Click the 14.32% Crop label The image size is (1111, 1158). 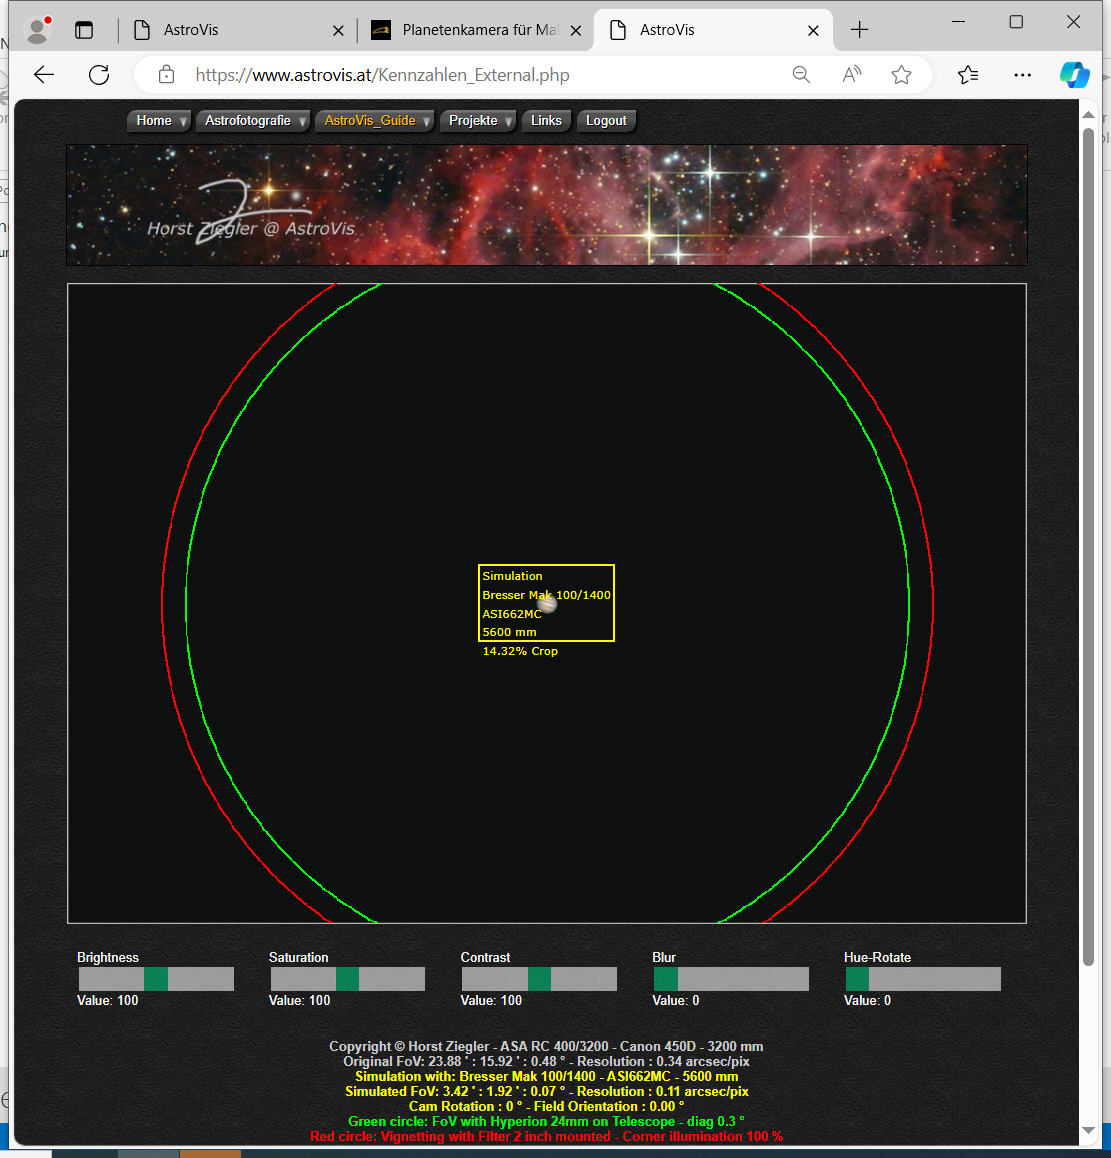pos(520,651)
